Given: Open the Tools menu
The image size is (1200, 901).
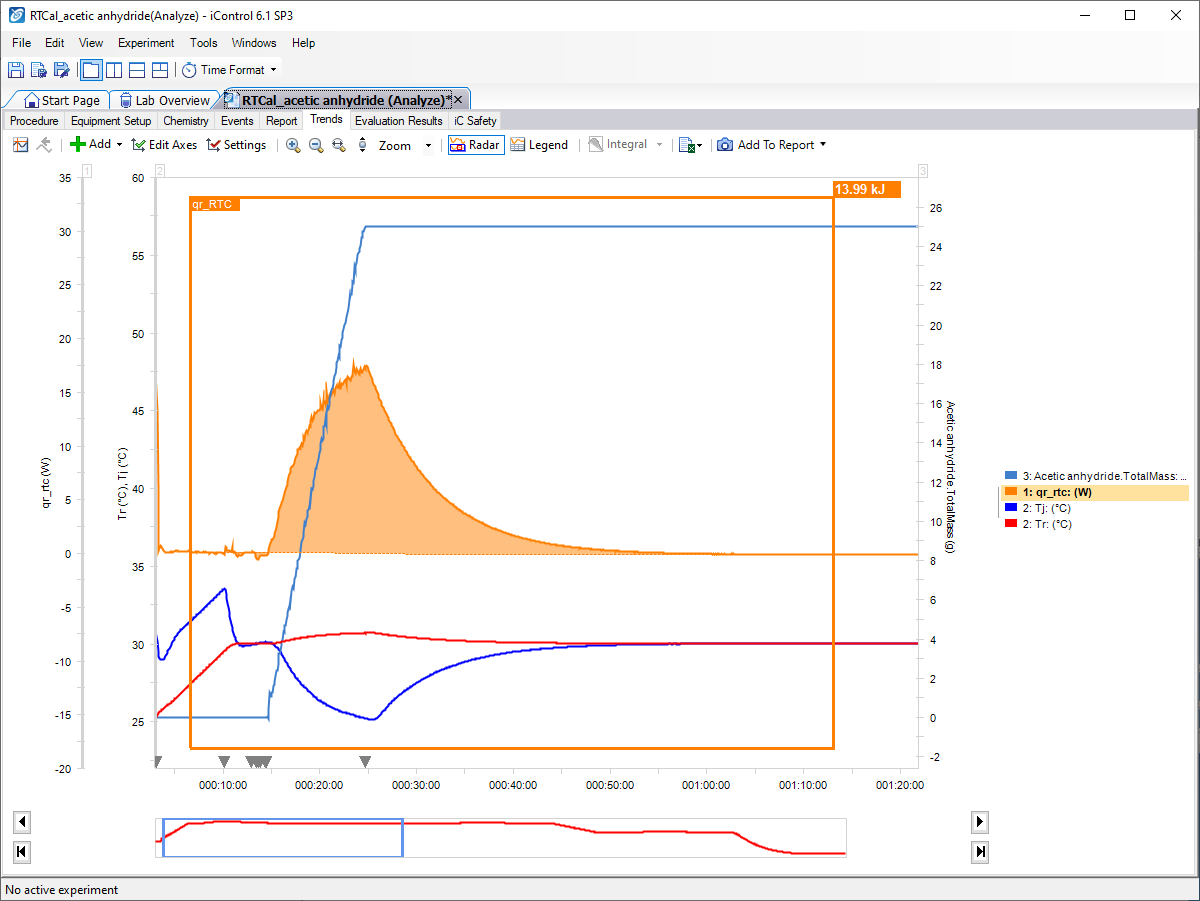Looking at the screenshot, I should click(204, 43).
